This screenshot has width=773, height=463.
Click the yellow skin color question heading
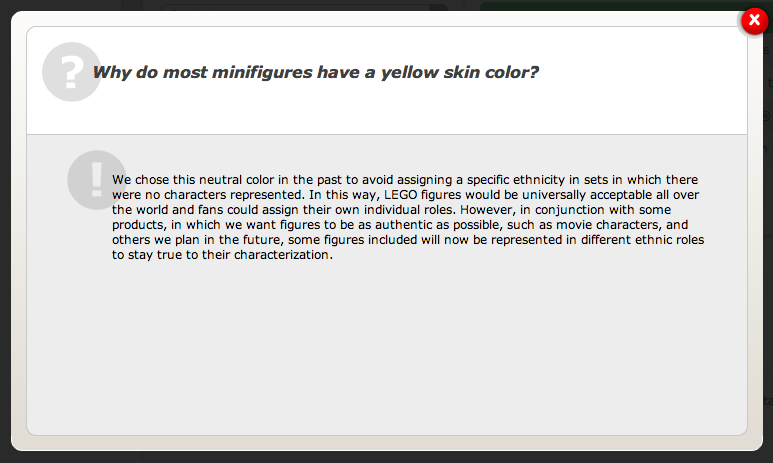tap(315, 72)
